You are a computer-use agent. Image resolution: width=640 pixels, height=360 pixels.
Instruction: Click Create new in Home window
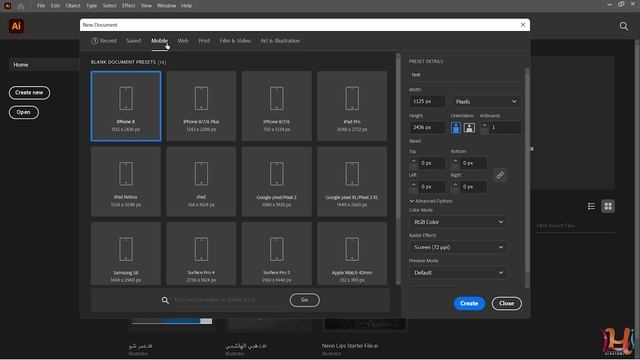click(29, 93)
